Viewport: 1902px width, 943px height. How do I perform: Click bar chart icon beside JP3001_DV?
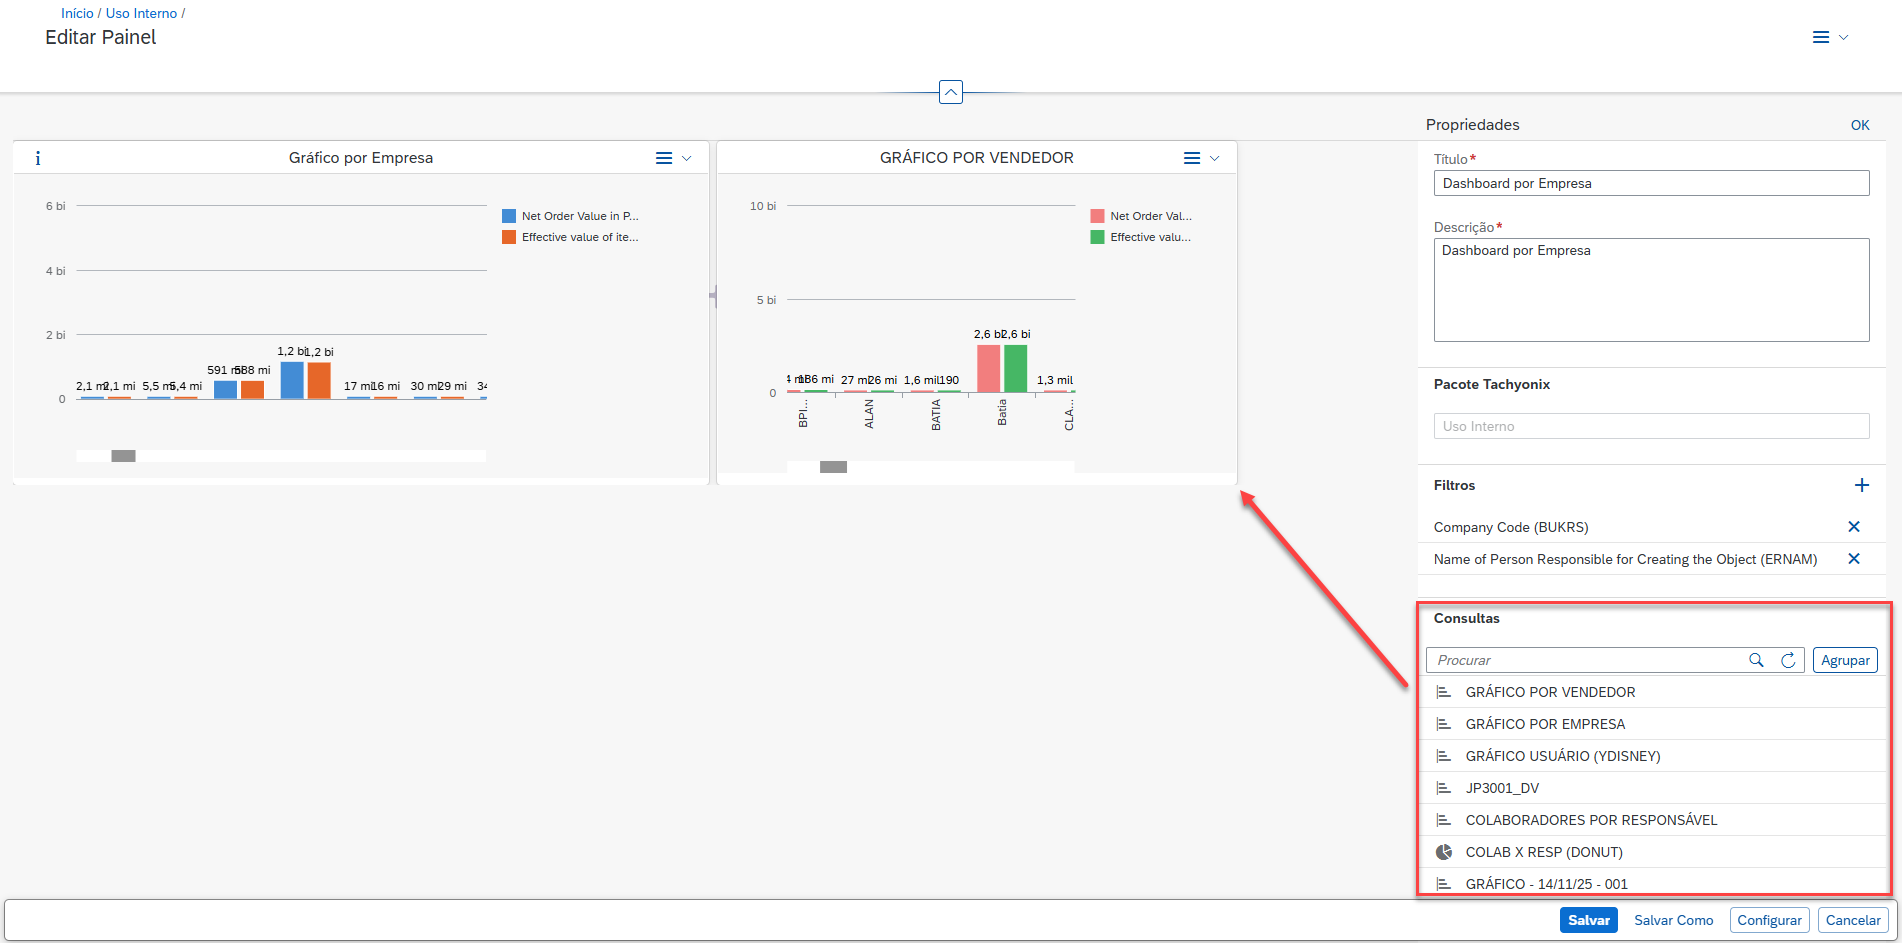tap(1444, 788)
